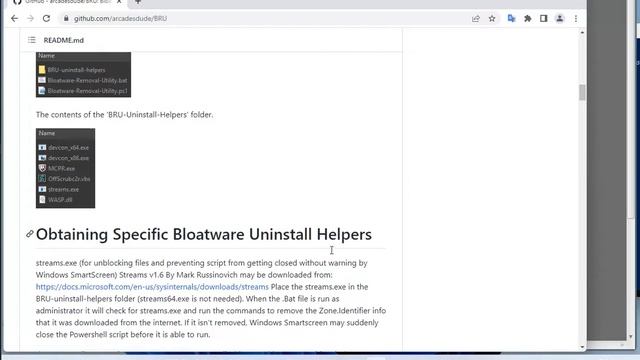640x360 pixels.
Task: Go back with the browser back arrow
Action: [14, 18]
